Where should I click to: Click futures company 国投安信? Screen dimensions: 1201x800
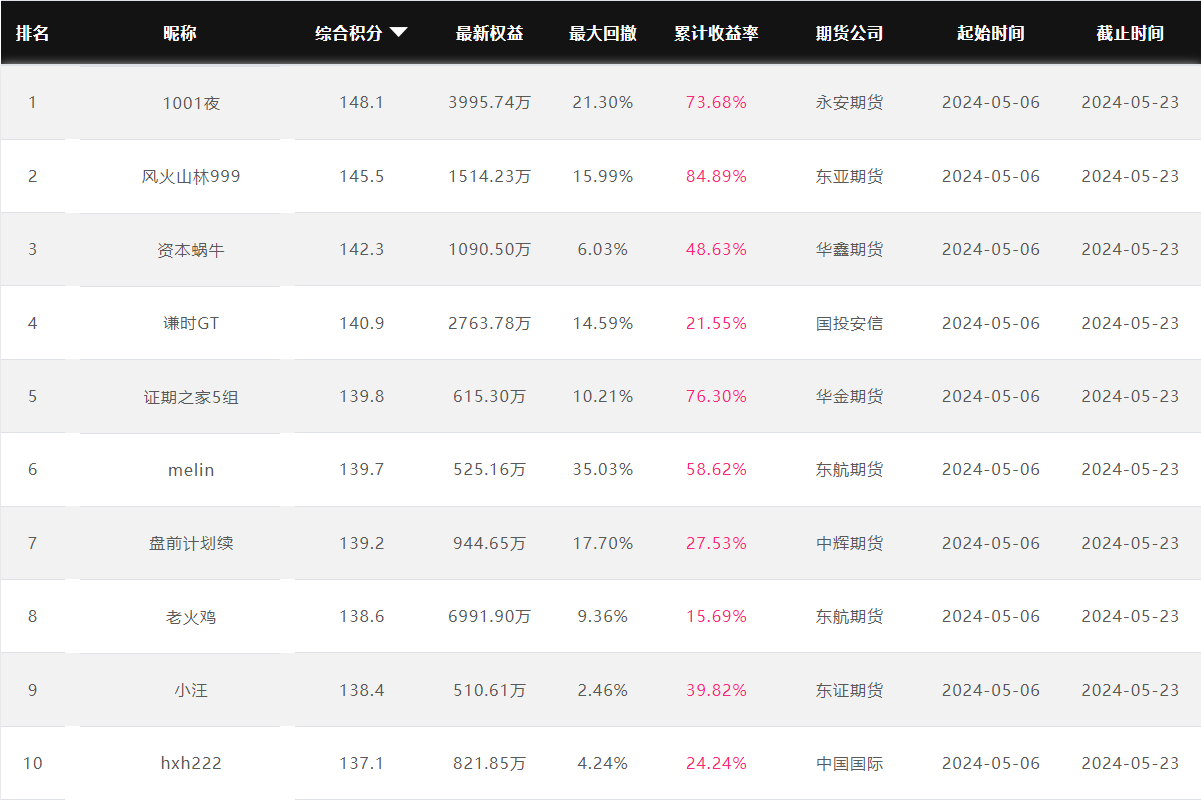[849, 323]
